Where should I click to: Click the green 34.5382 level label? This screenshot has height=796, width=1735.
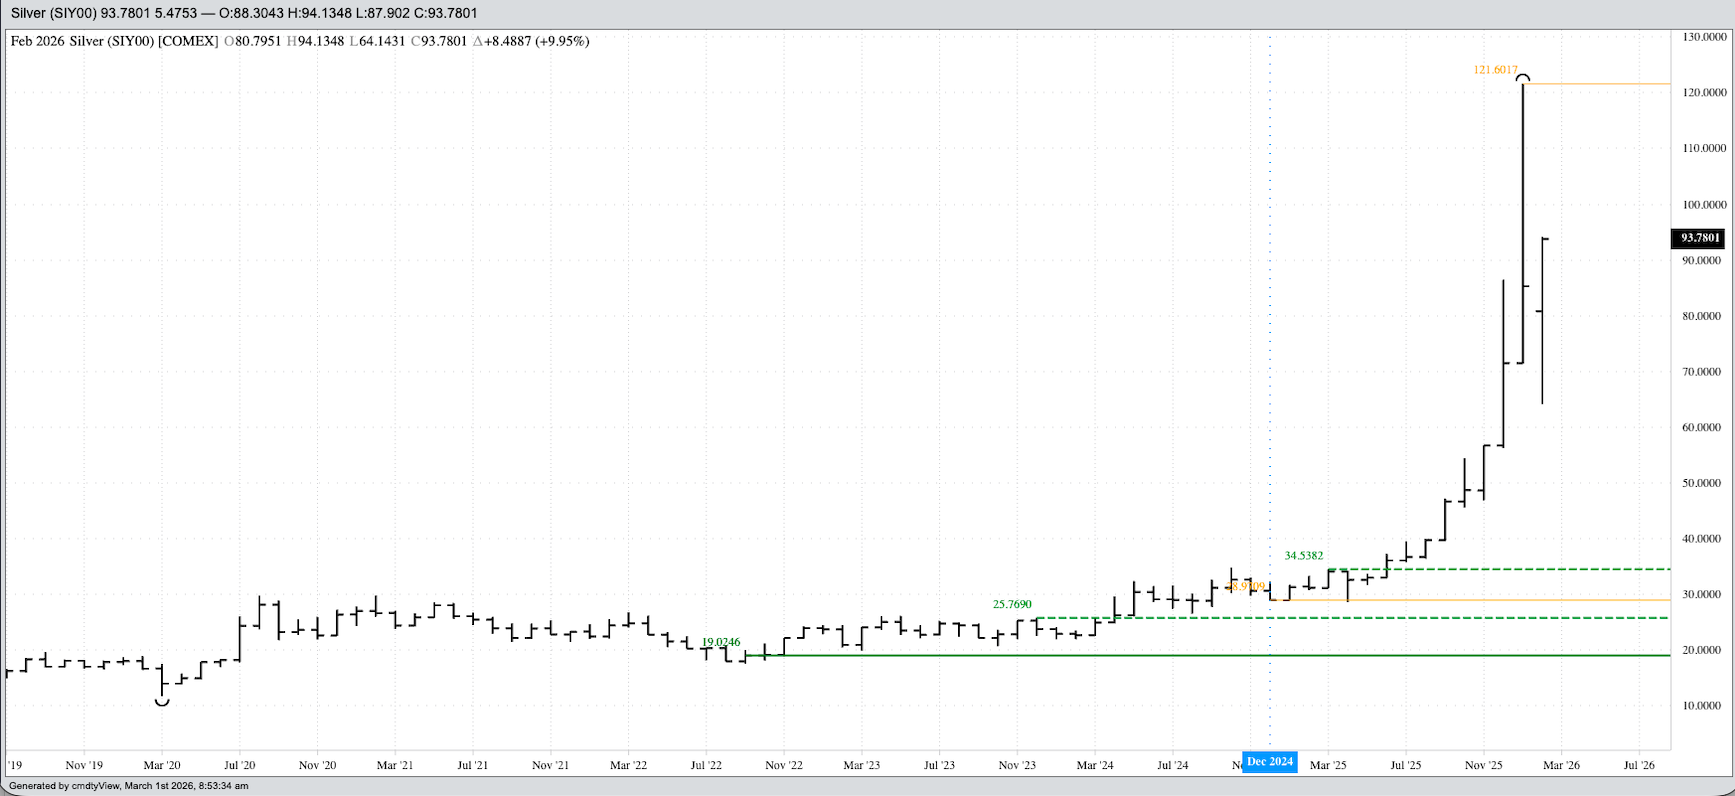tap(1303, 556)
